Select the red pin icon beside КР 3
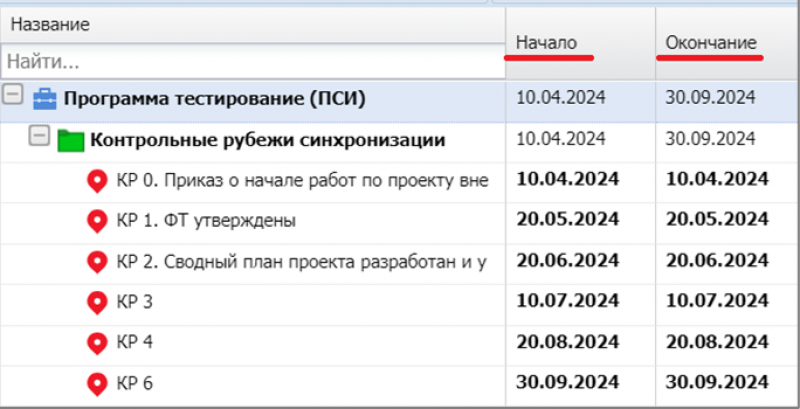 (x=97, y=302)
